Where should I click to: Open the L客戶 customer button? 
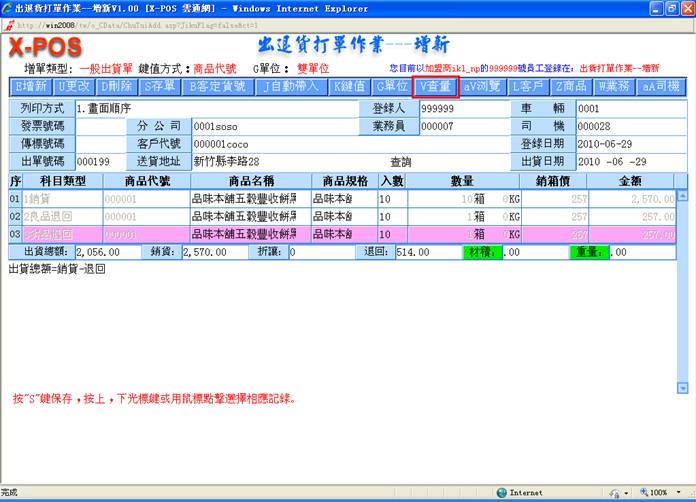coord(529,87)
